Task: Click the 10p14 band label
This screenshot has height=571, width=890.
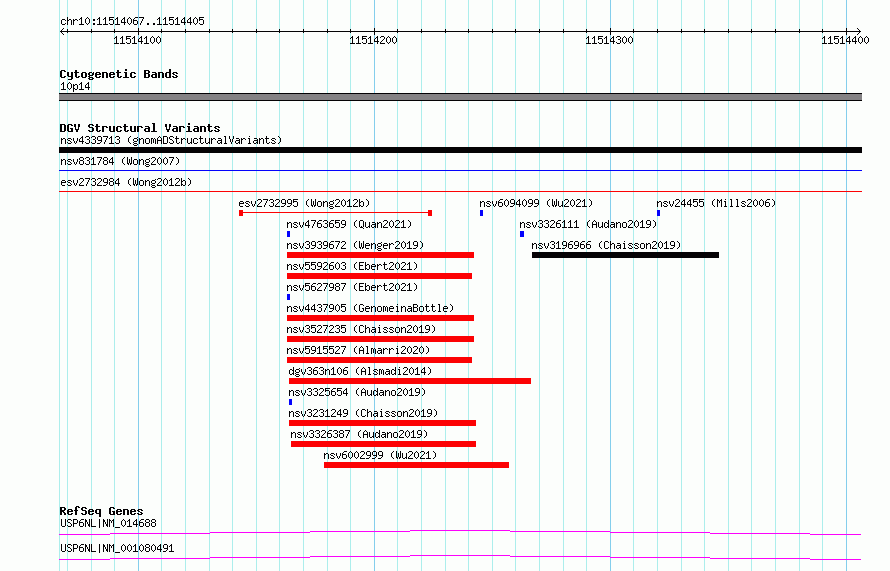Action: coord(75,86)
